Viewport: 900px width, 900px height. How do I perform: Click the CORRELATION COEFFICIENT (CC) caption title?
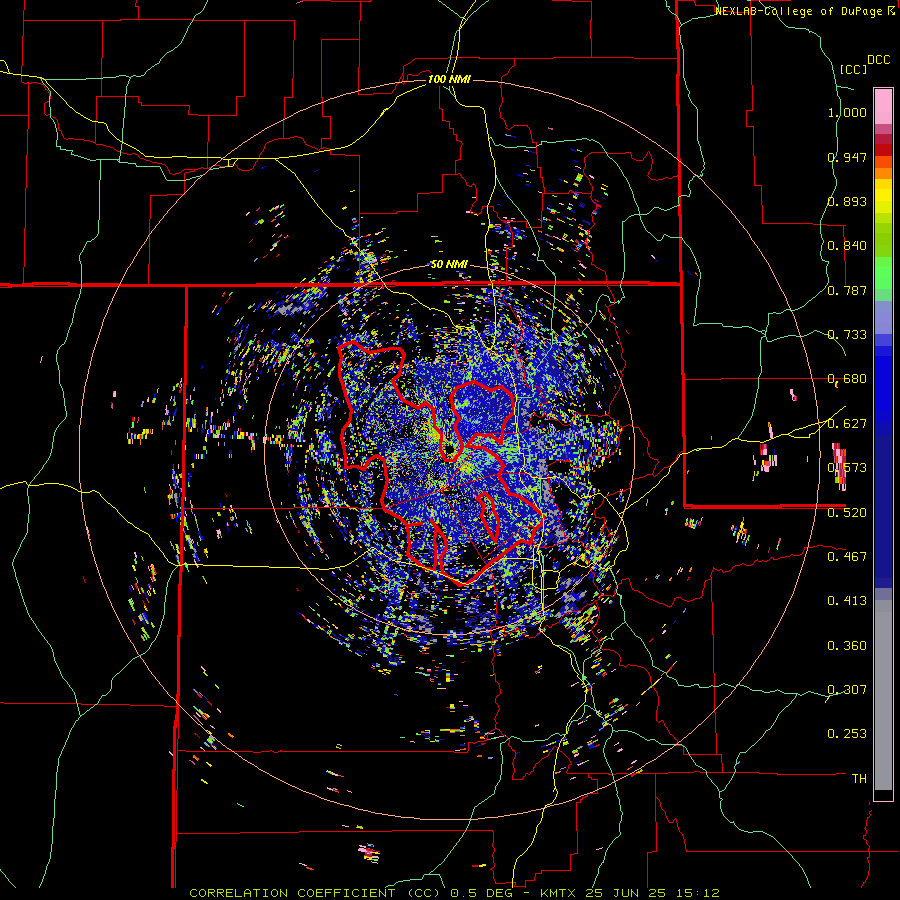pos(314,893)
